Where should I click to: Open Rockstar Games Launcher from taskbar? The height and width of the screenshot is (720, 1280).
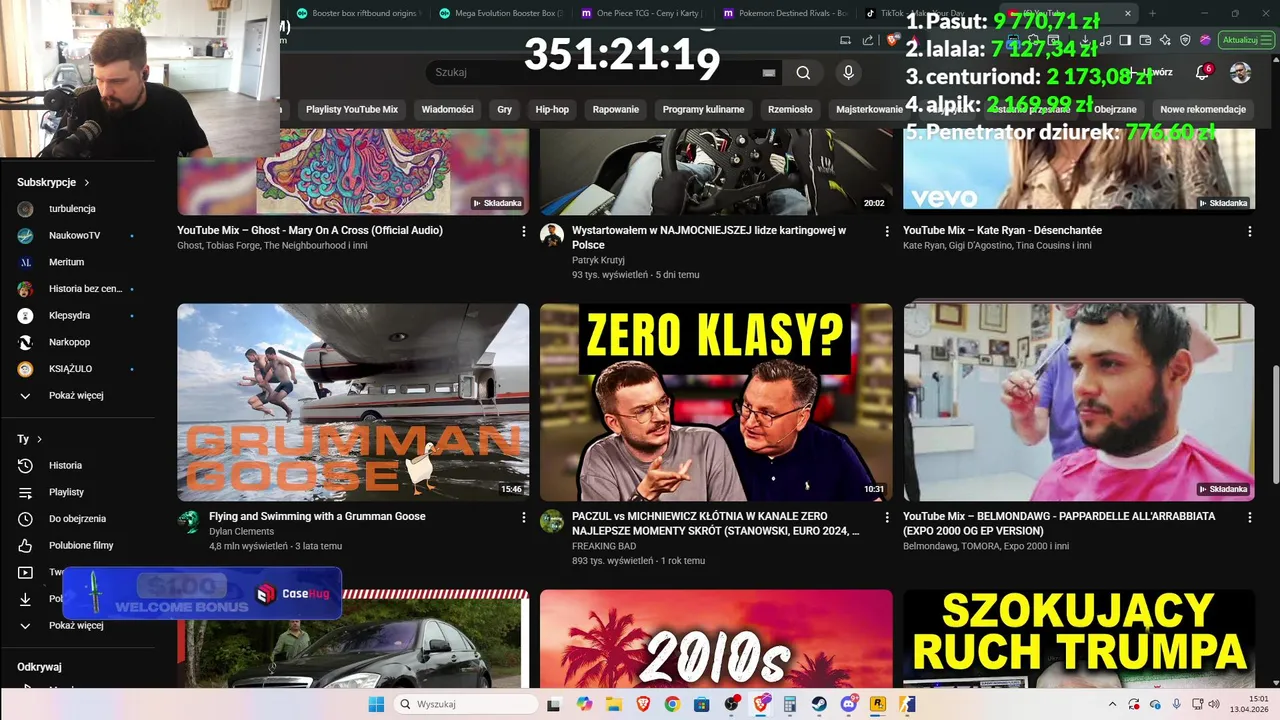point(878,704)
